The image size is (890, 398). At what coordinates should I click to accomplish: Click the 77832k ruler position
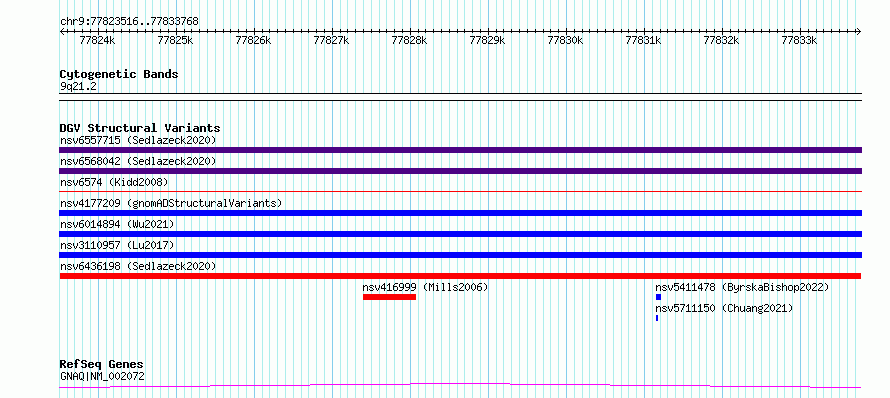(x=721, y=41)
